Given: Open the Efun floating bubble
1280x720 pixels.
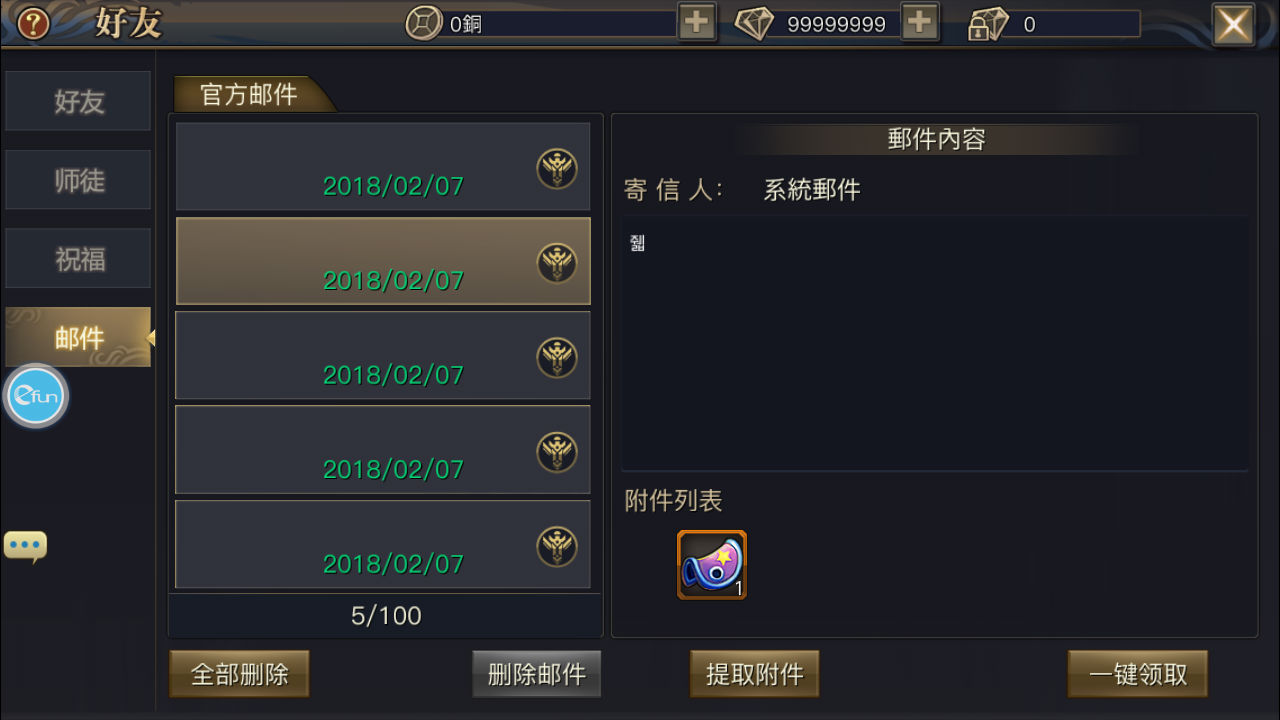Looking at the screenshot, I should (x=37, y=396).
